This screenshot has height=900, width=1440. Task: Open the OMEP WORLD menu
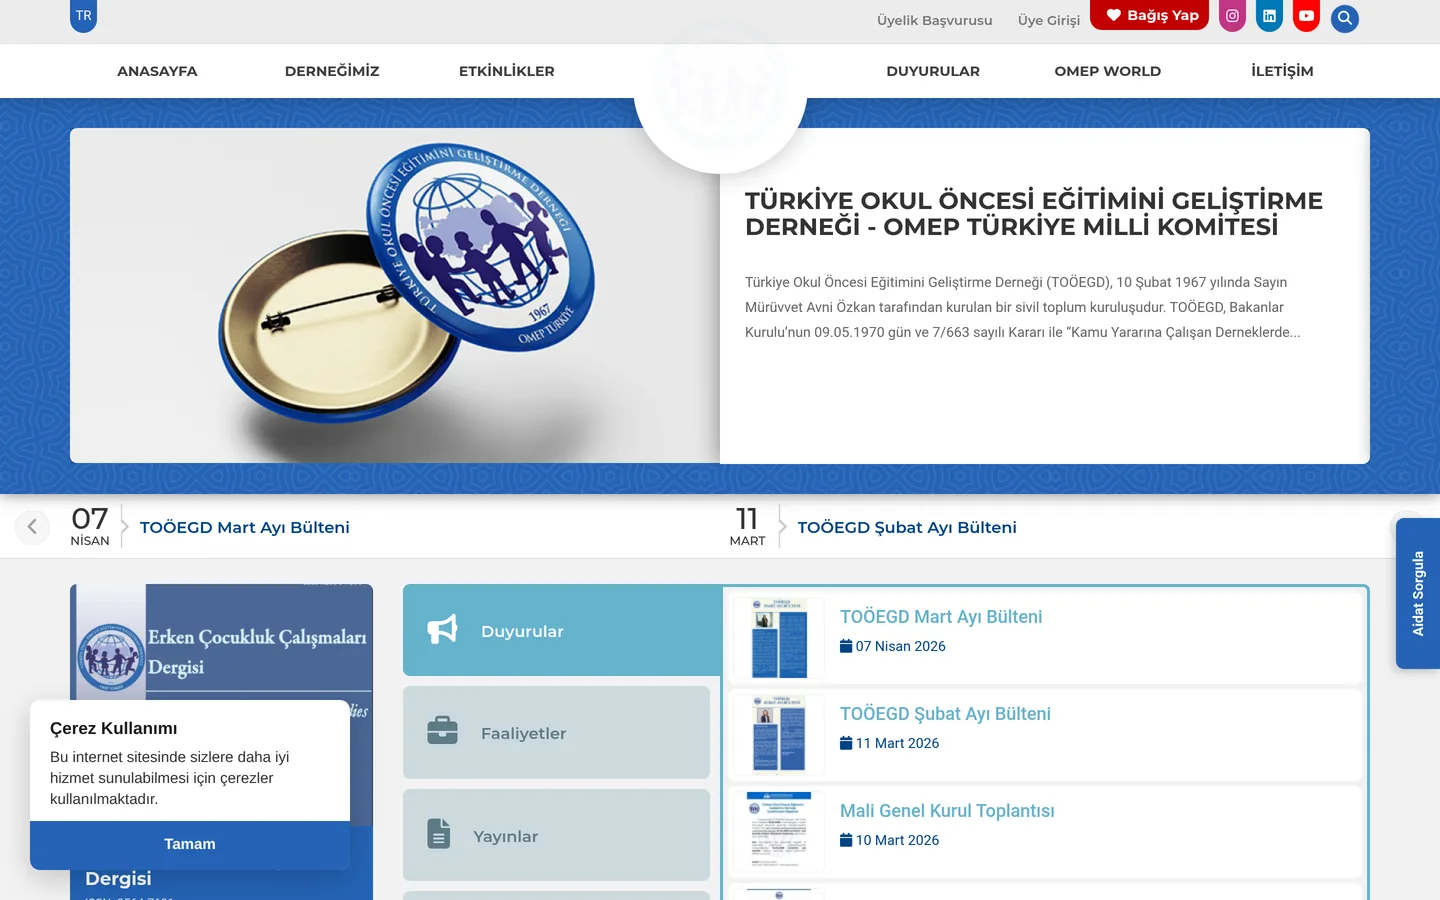pos(1108,71)
